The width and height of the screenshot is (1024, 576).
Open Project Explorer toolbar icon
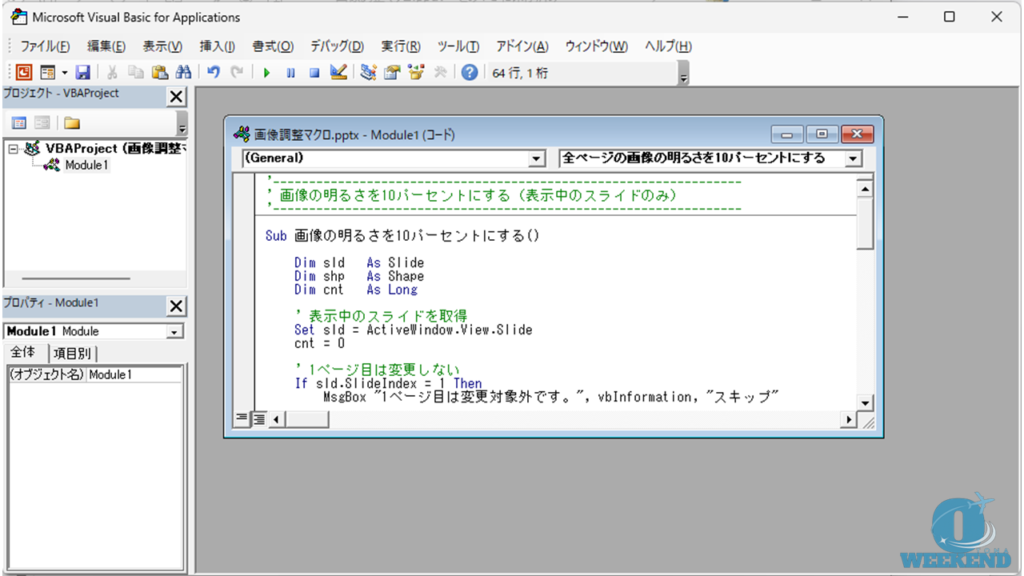[x=368, y=72]
